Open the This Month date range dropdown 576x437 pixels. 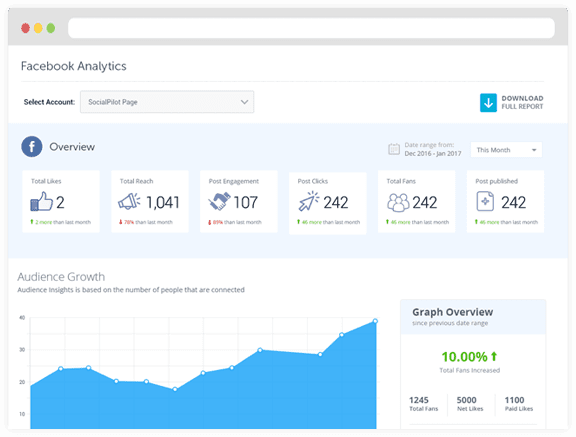(x=506, y=150)
